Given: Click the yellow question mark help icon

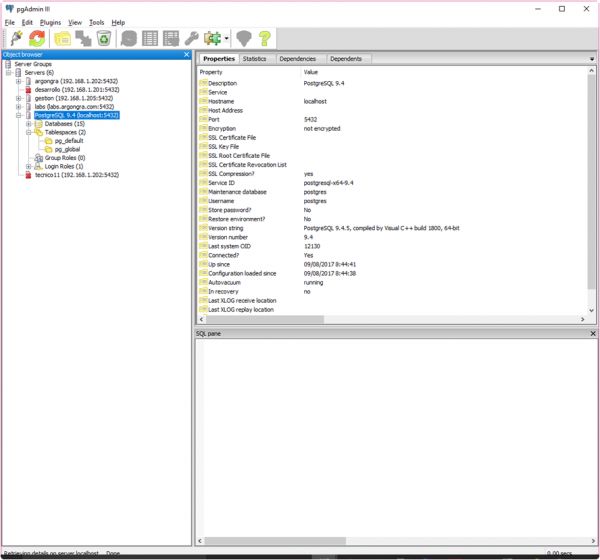Looking at the screenshot, I should [x=265, y=39].
